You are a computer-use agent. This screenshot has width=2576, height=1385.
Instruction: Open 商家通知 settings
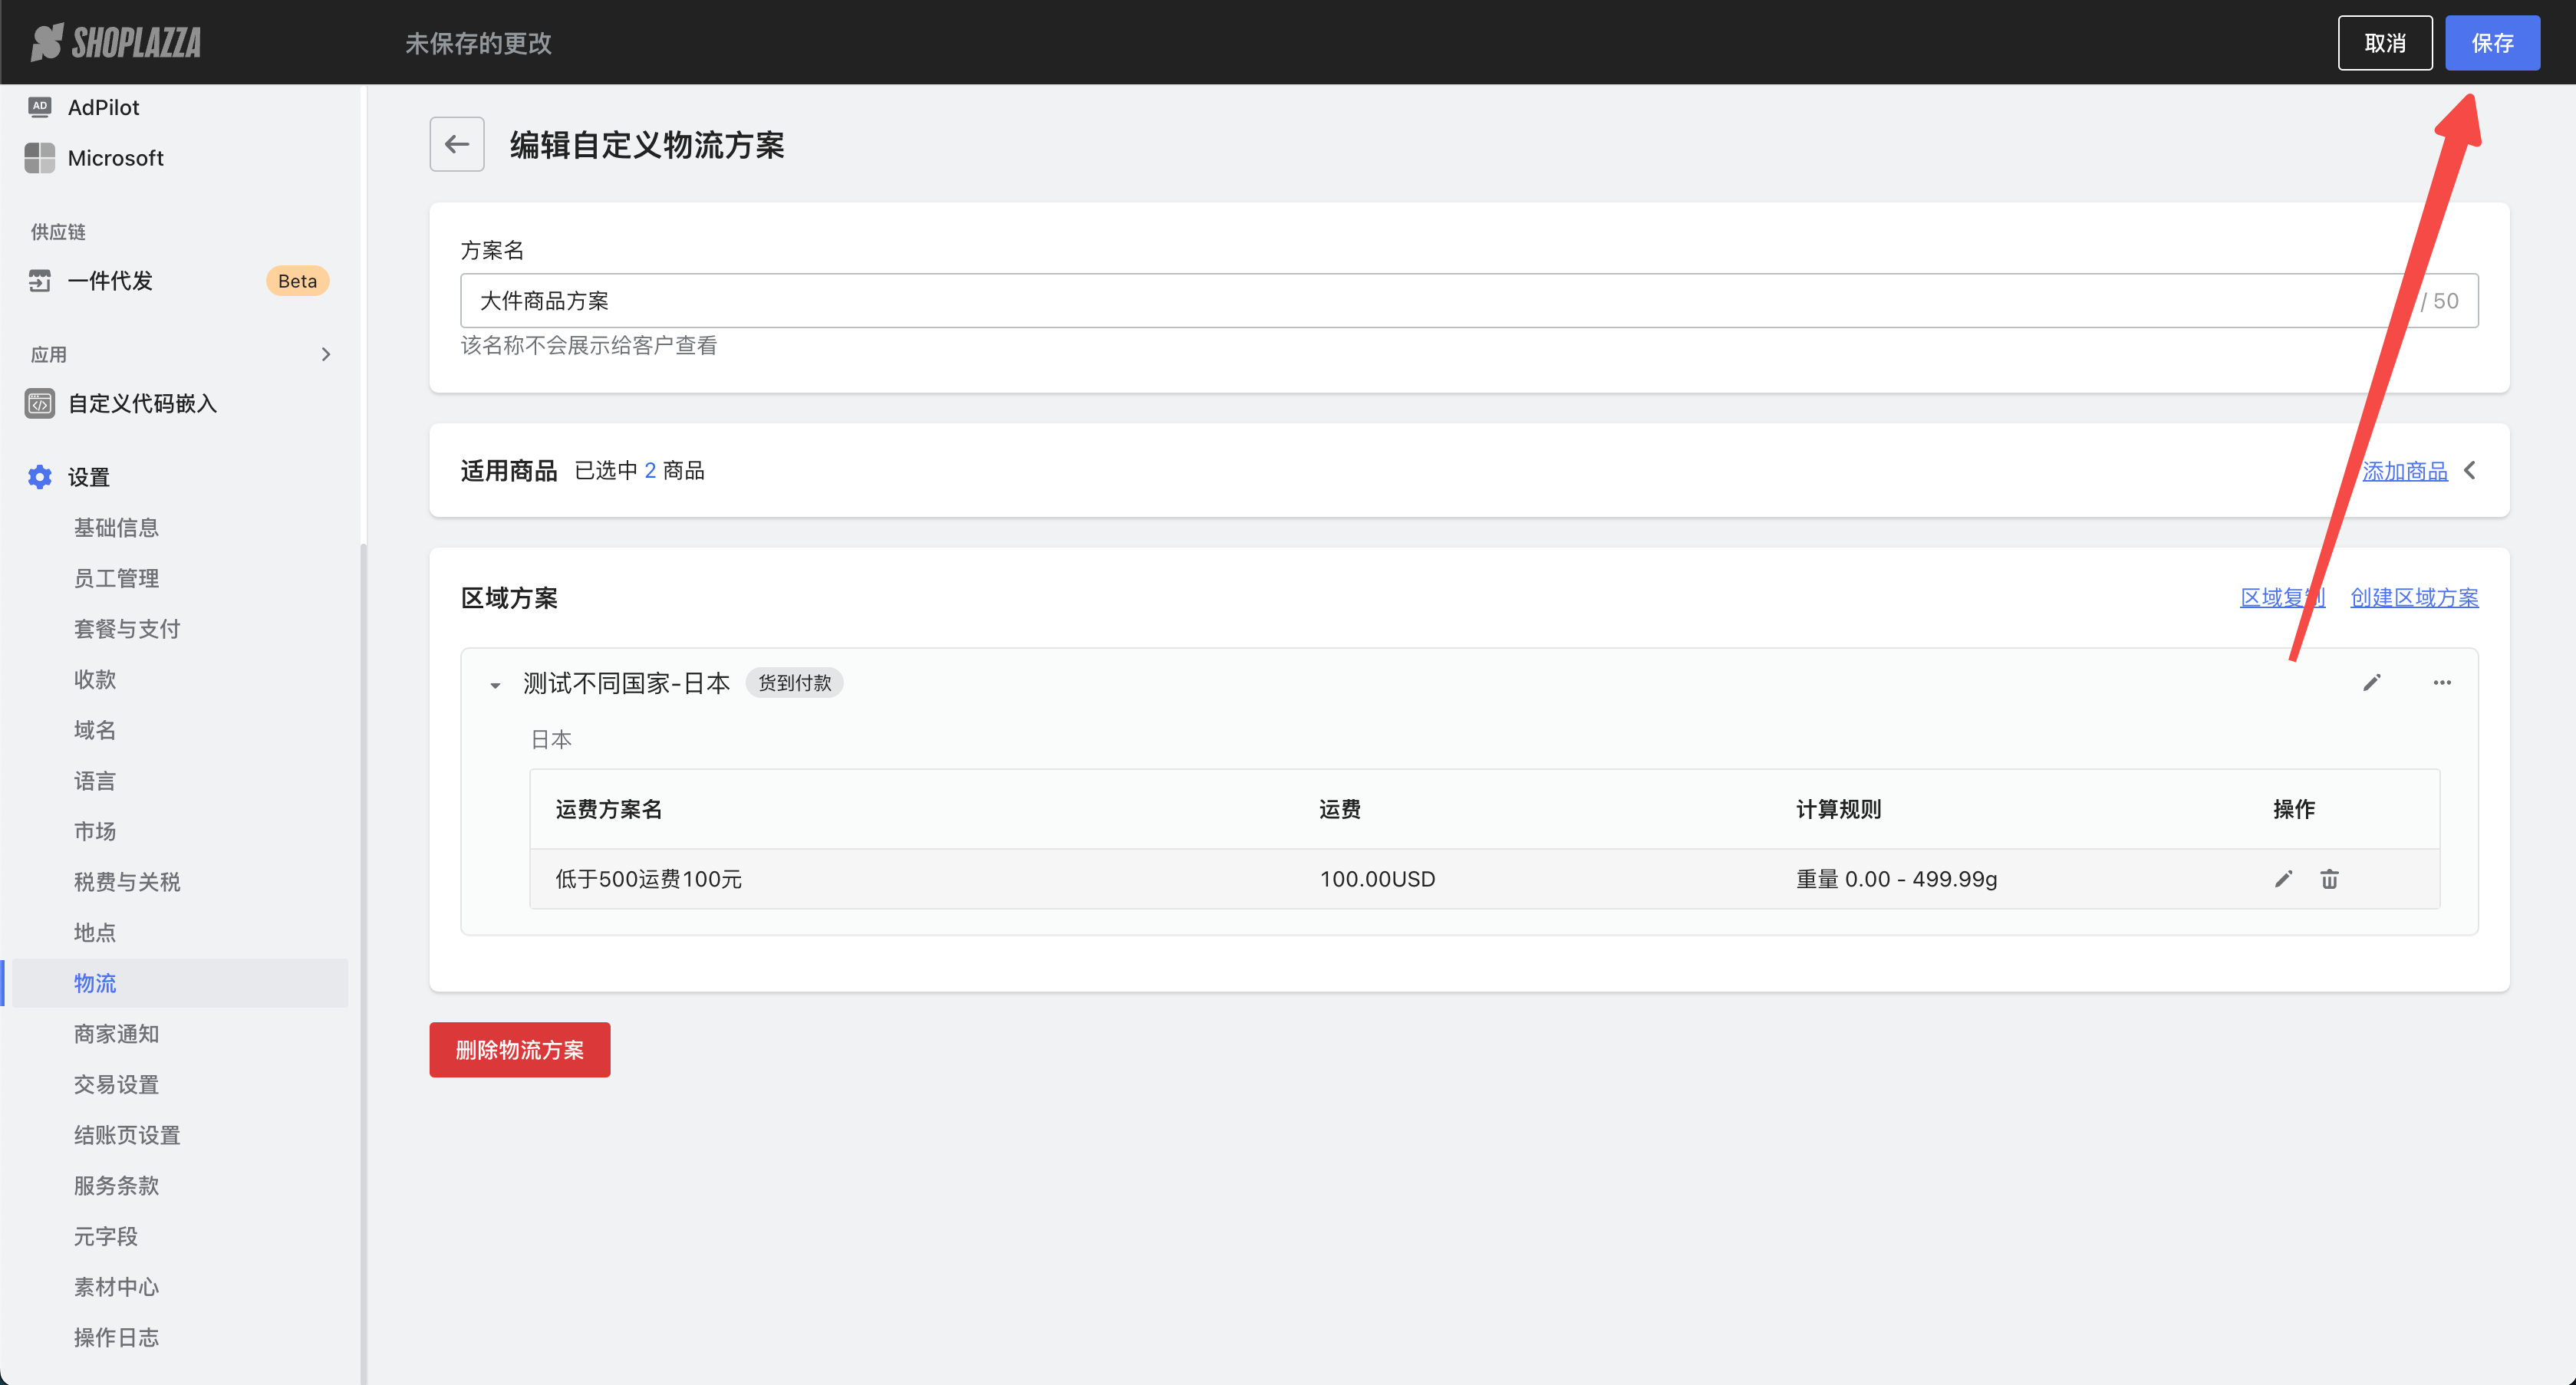point(116,1034)
